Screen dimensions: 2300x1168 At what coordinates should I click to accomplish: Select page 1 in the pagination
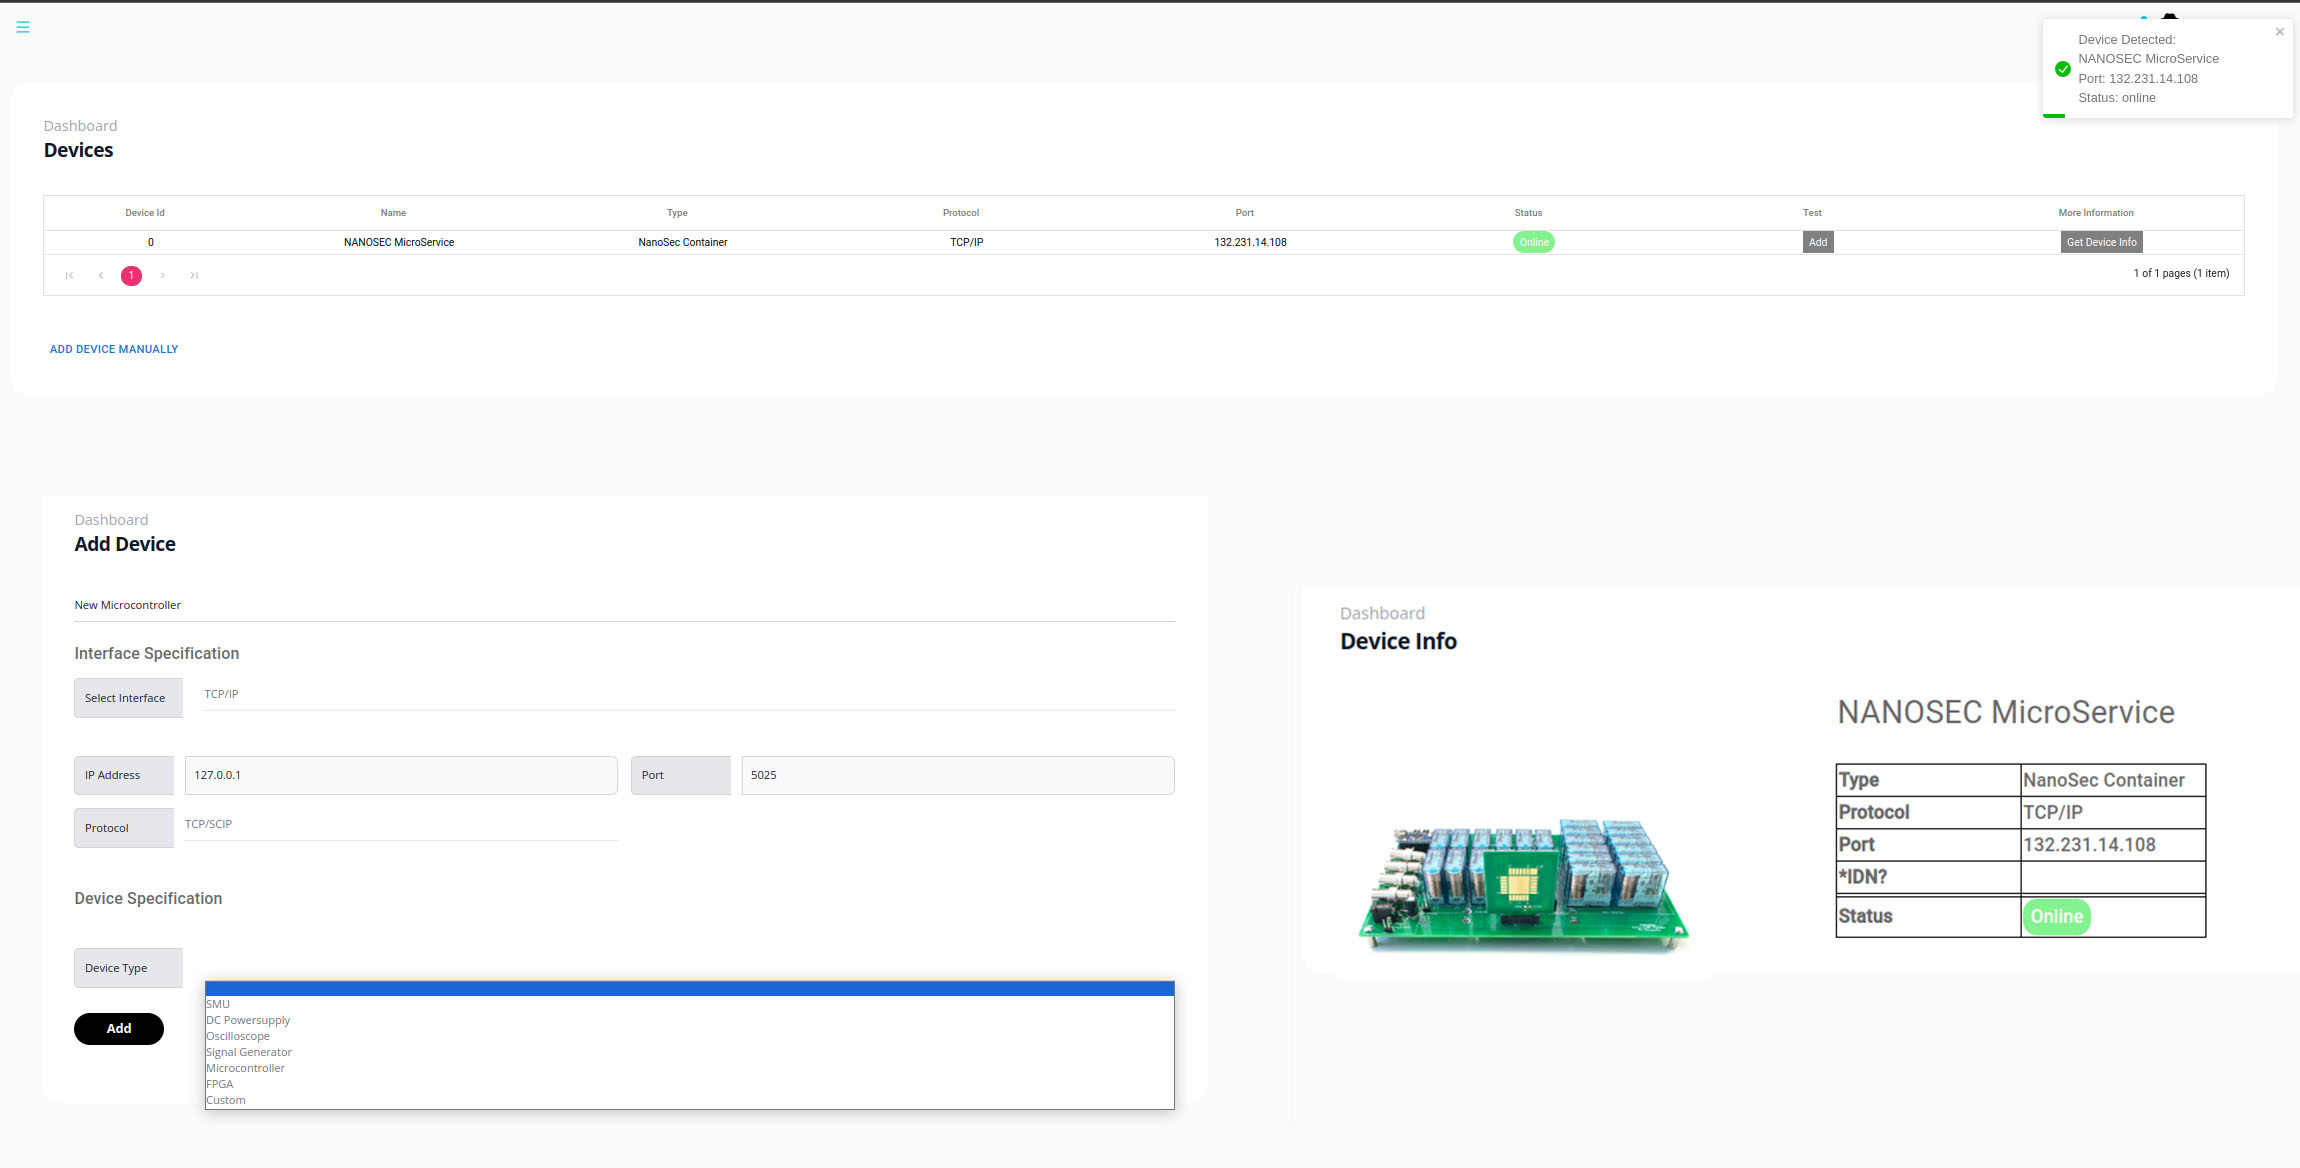131,276
